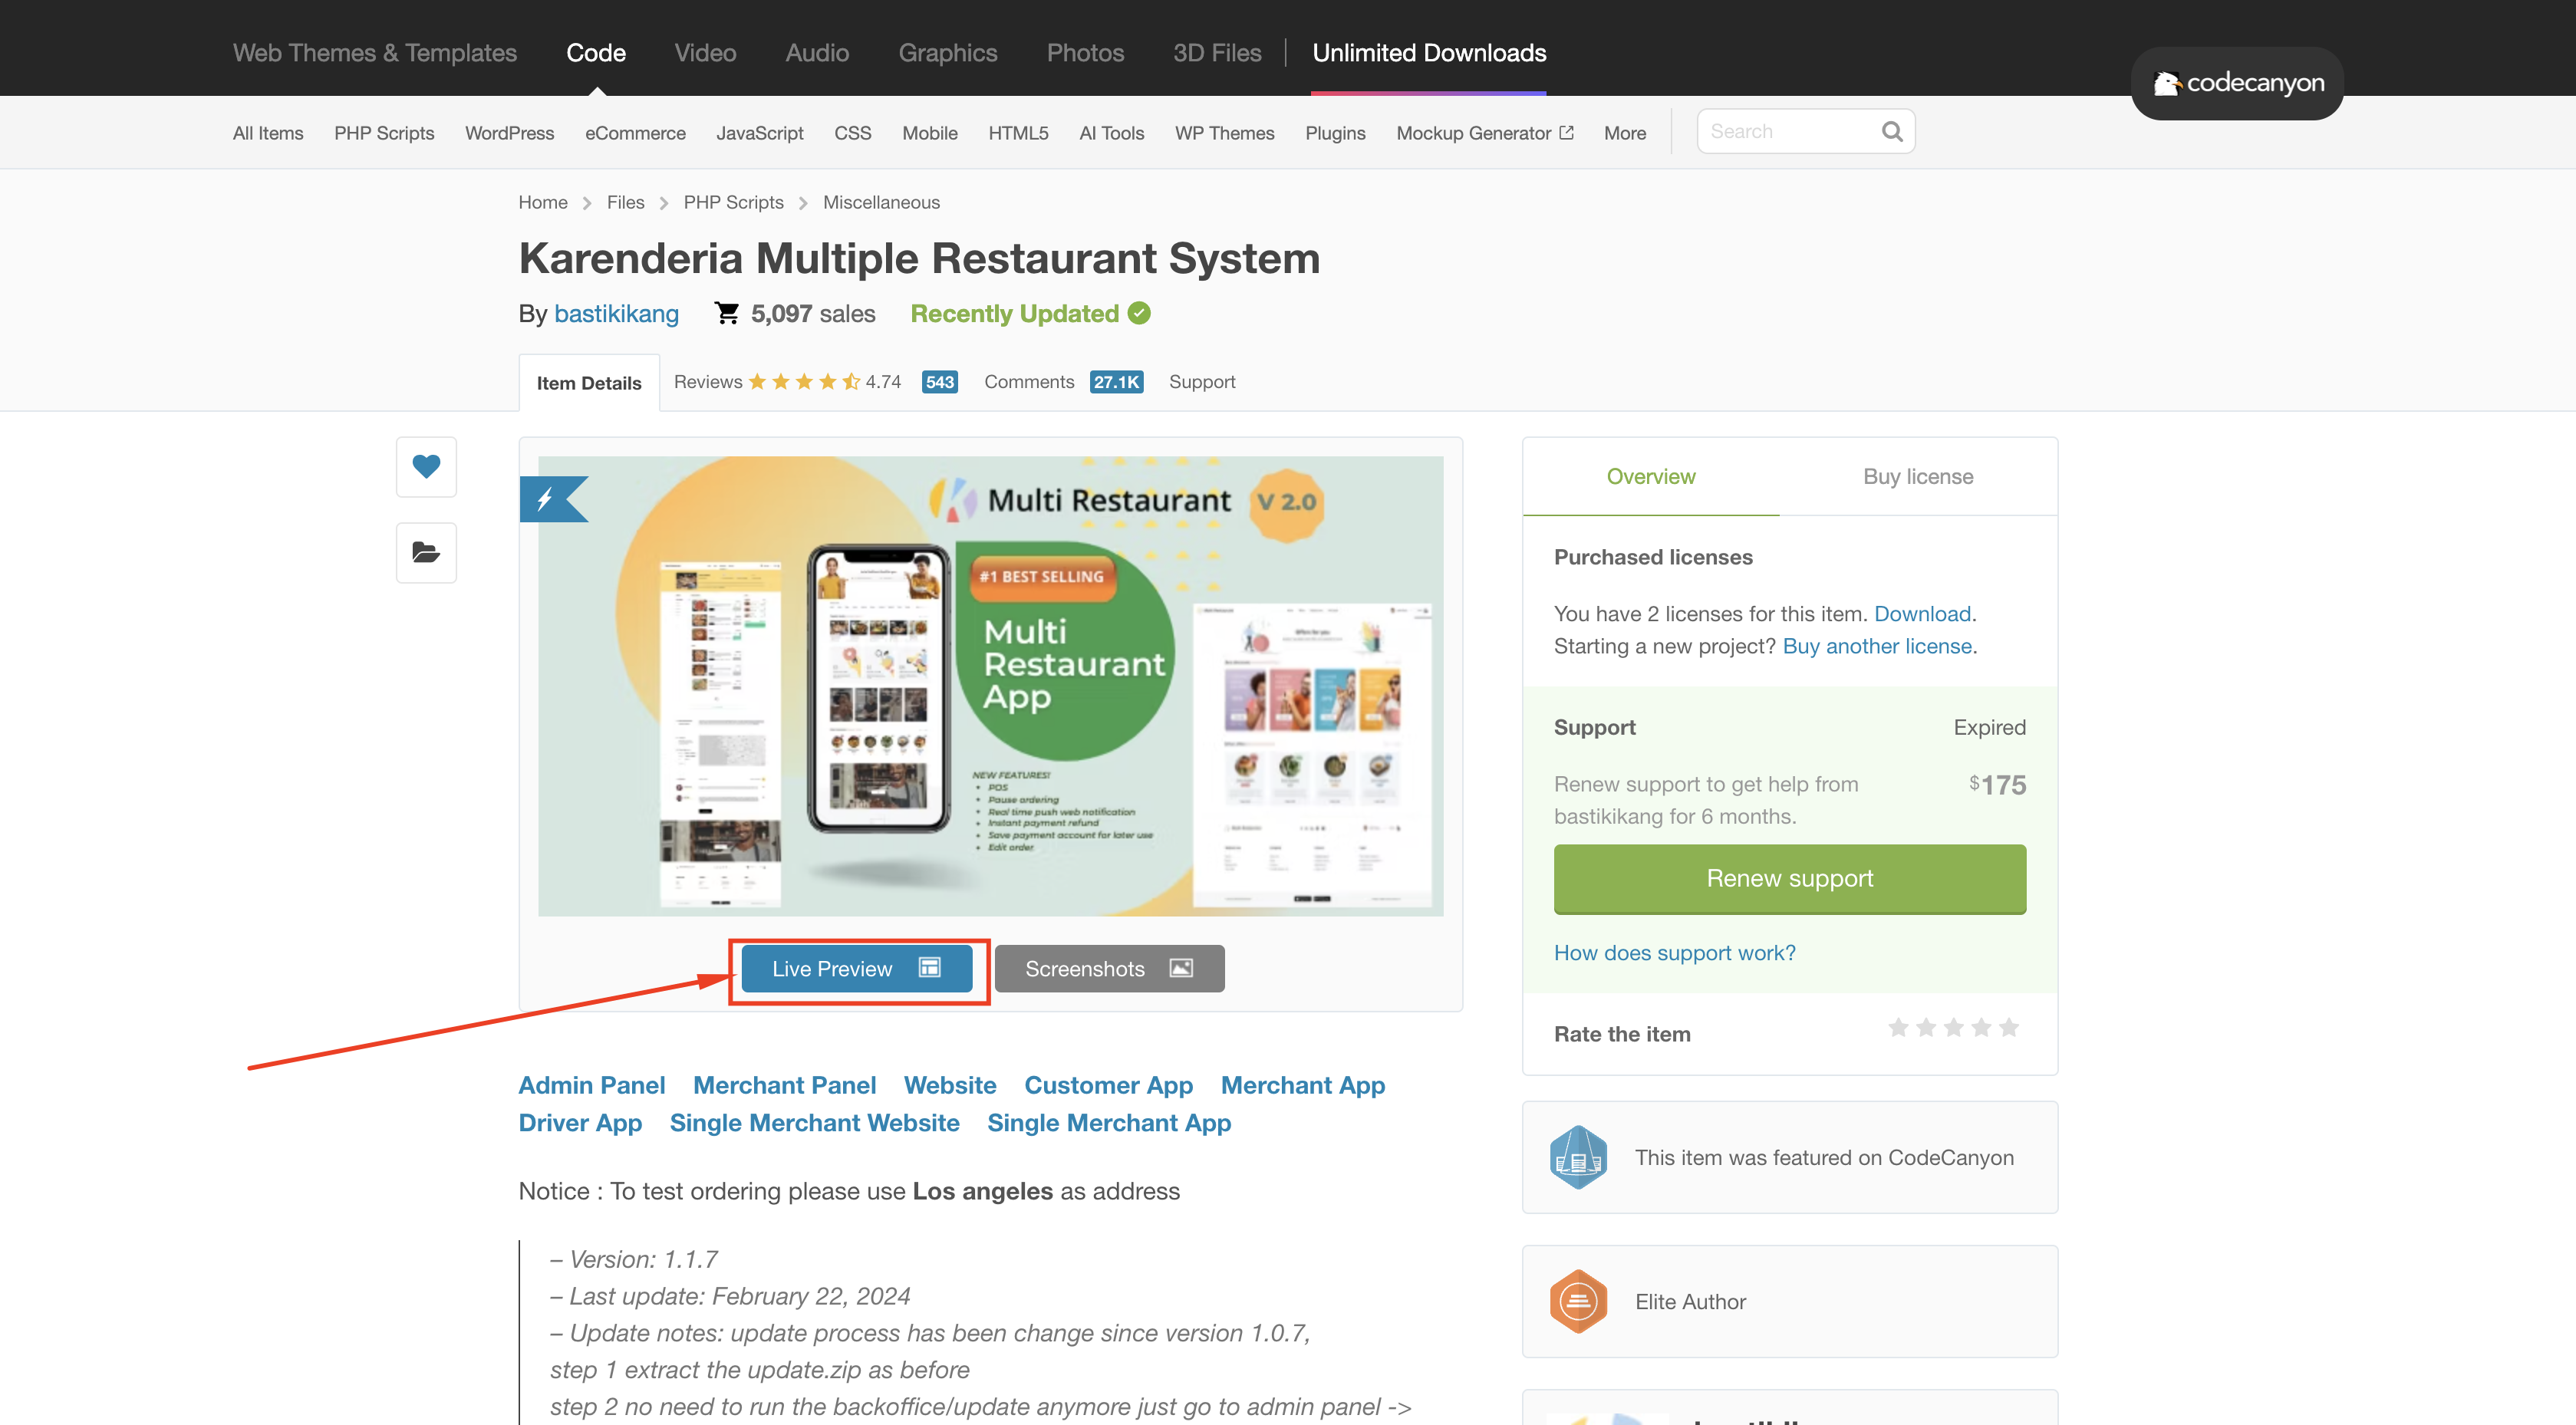Click the featured on CodeCanyon badge icon
Viewport: 2576px width, 1425px height.
point(1578,1157)
